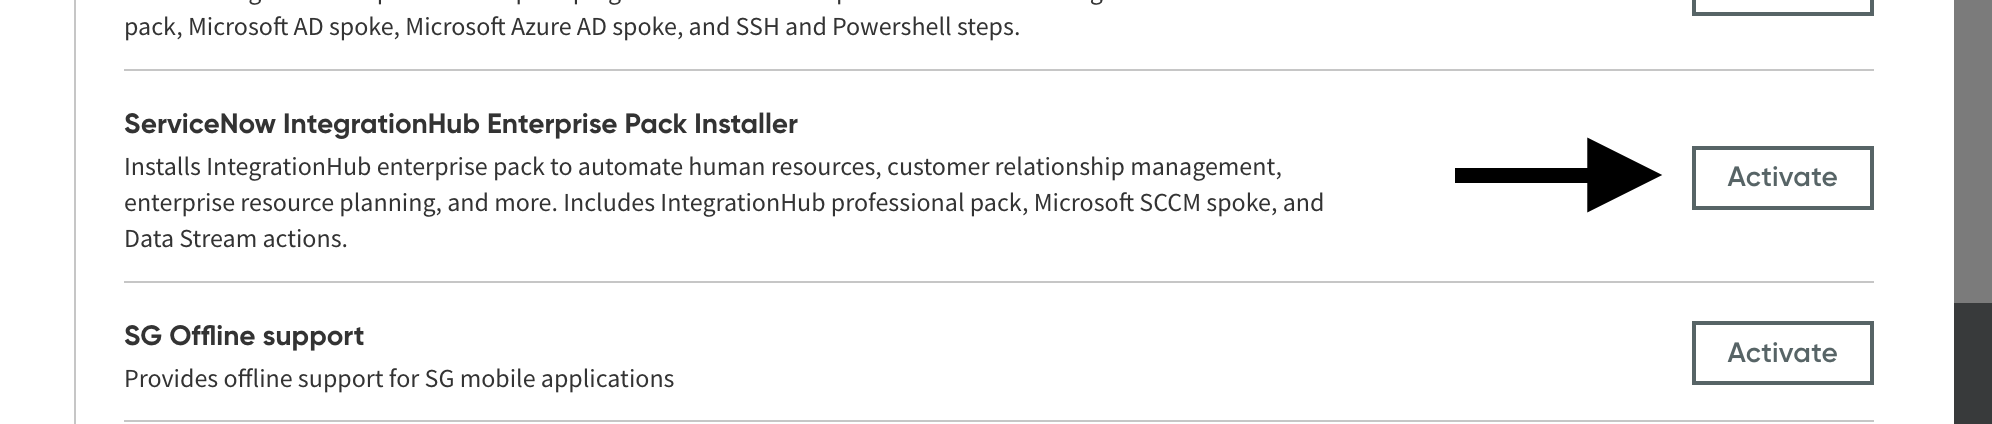Click the 'Provides offline support for SG mobile applications' text
The width and height of the screenshot is (1992, 424).
click(x=398, y=379)
